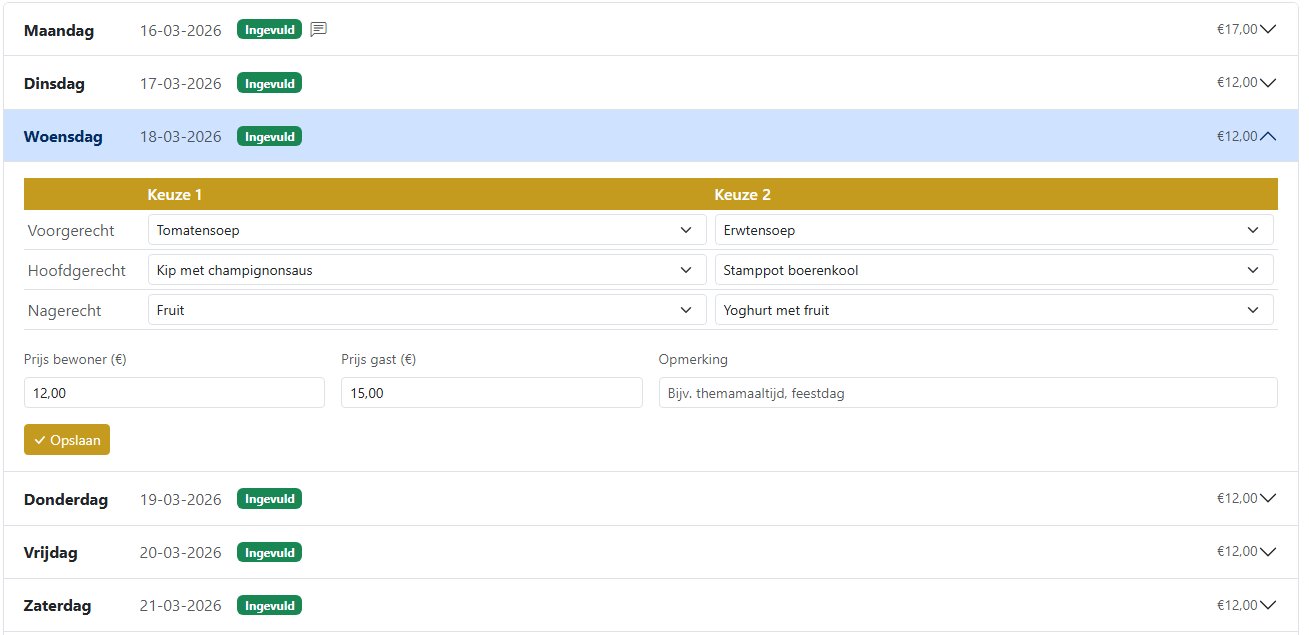Expand the Vrijdag row chevron
Image resolution: width=1309 pixels, height=635 pixels.
[1268, 551]
